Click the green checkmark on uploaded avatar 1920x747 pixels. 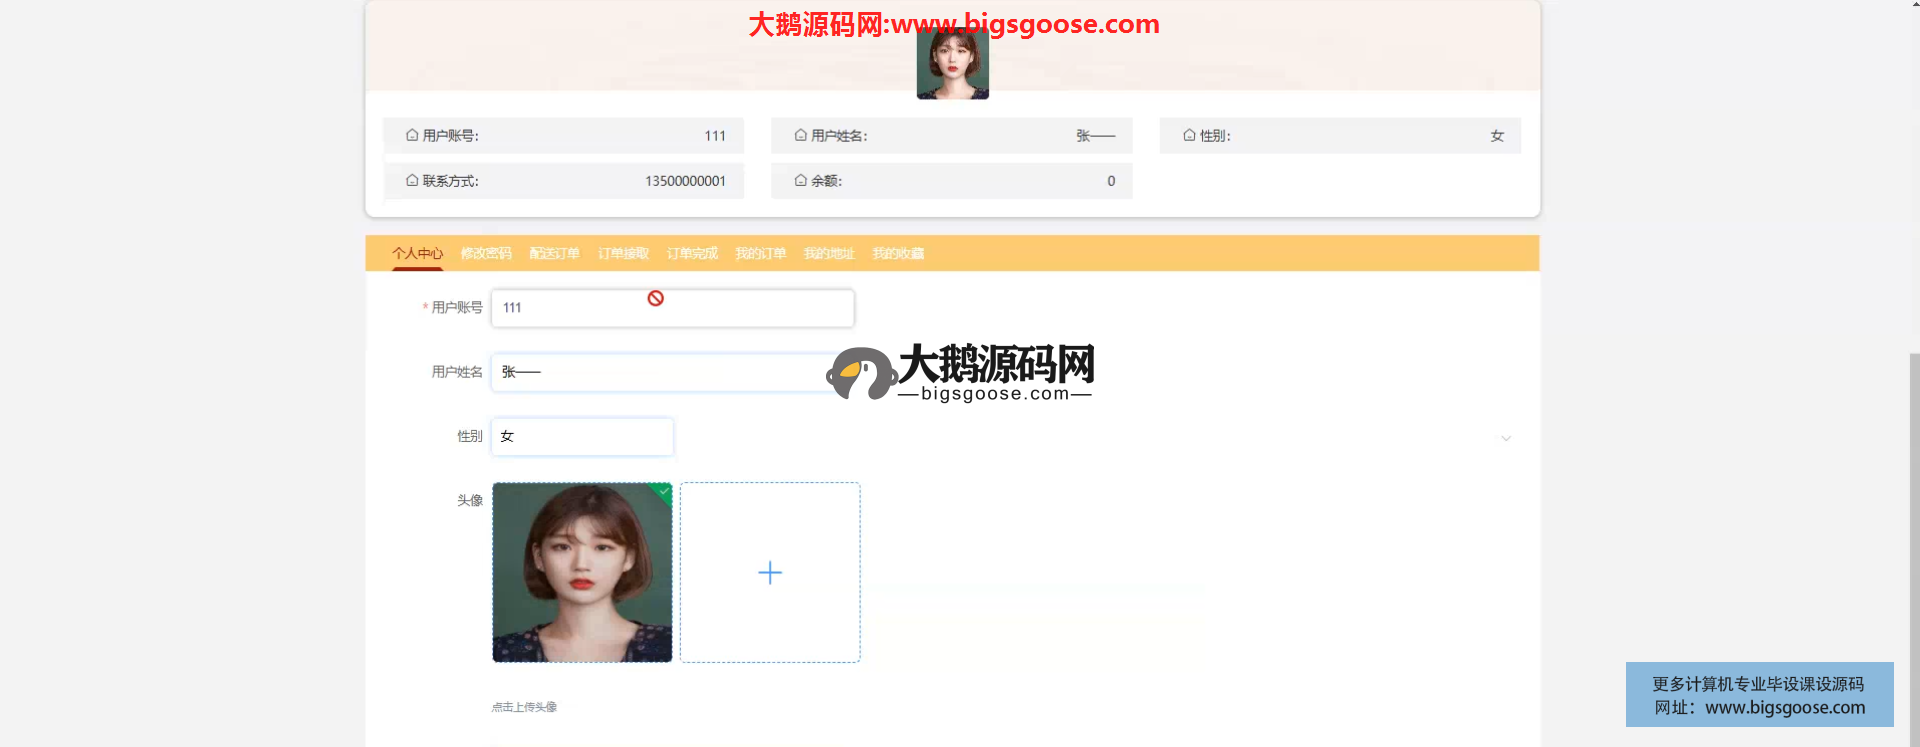(664, 490)
